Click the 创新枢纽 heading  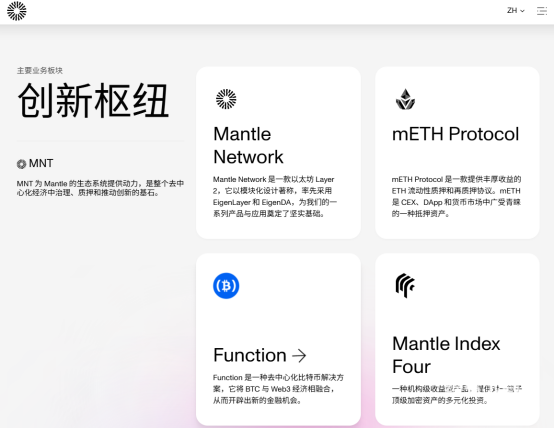[93, 100]
